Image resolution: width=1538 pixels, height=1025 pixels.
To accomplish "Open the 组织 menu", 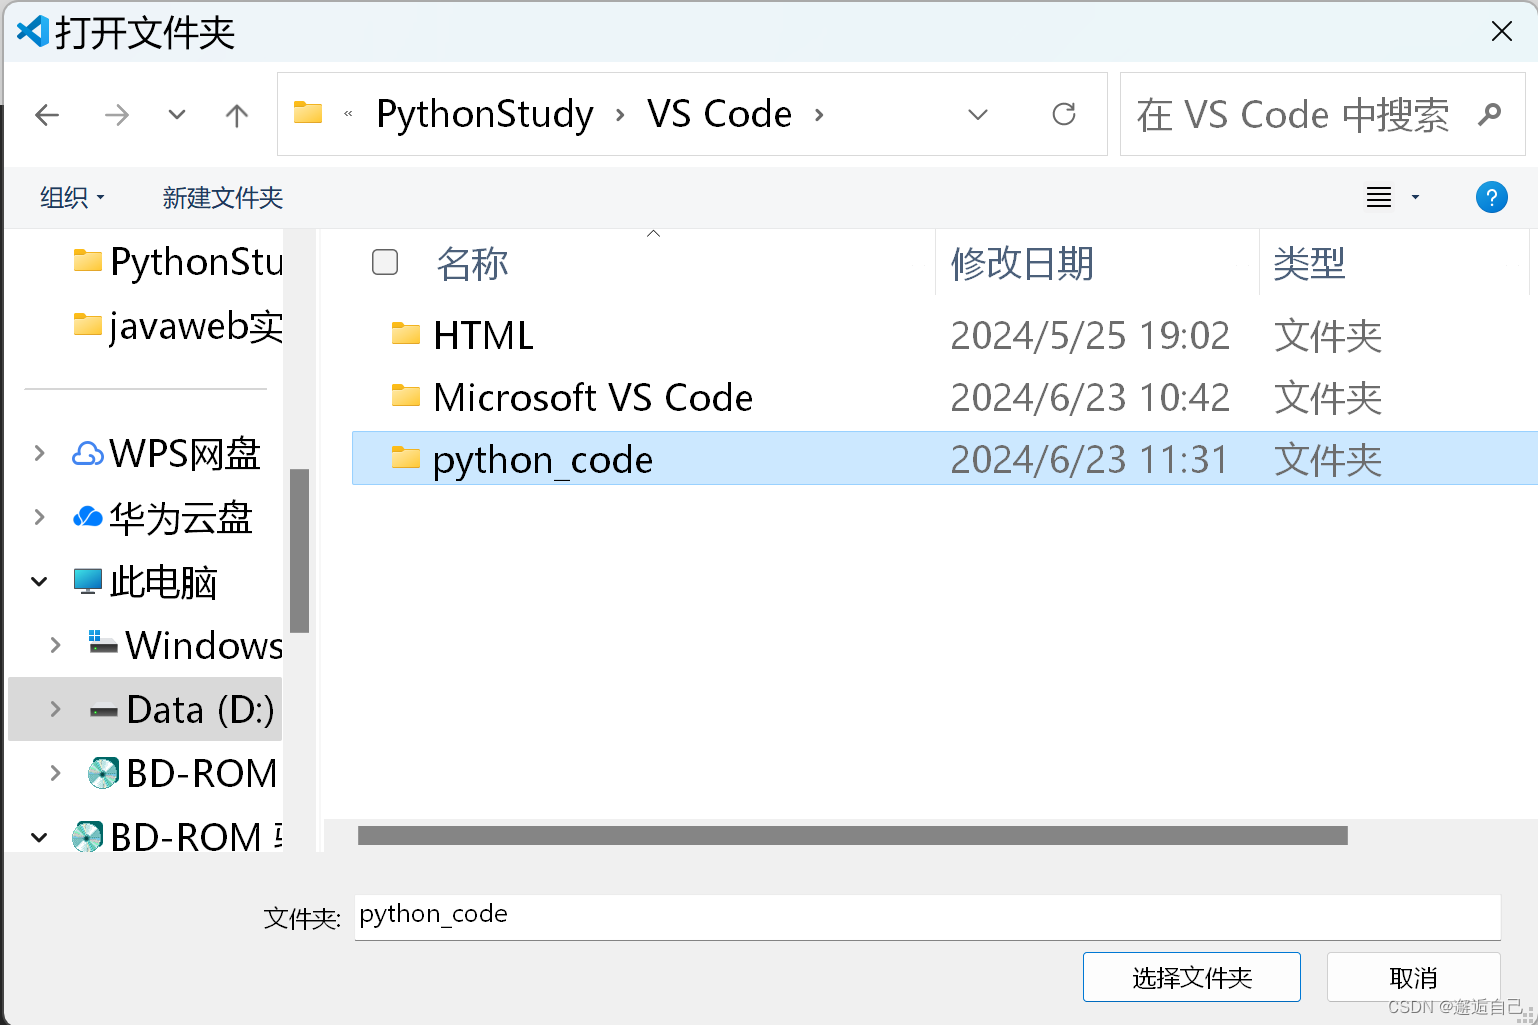I will coord(72,198).
